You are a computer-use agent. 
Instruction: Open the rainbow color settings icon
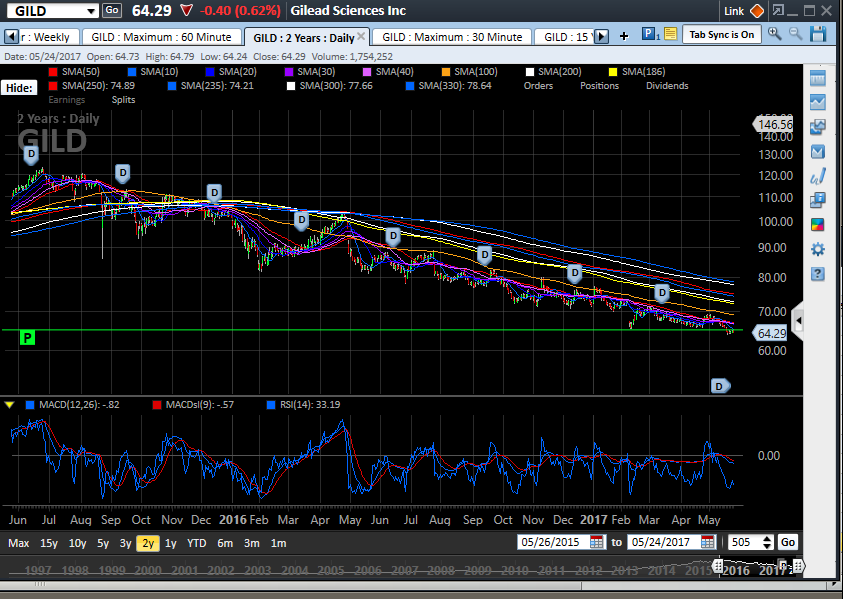[x=817, y=225]
